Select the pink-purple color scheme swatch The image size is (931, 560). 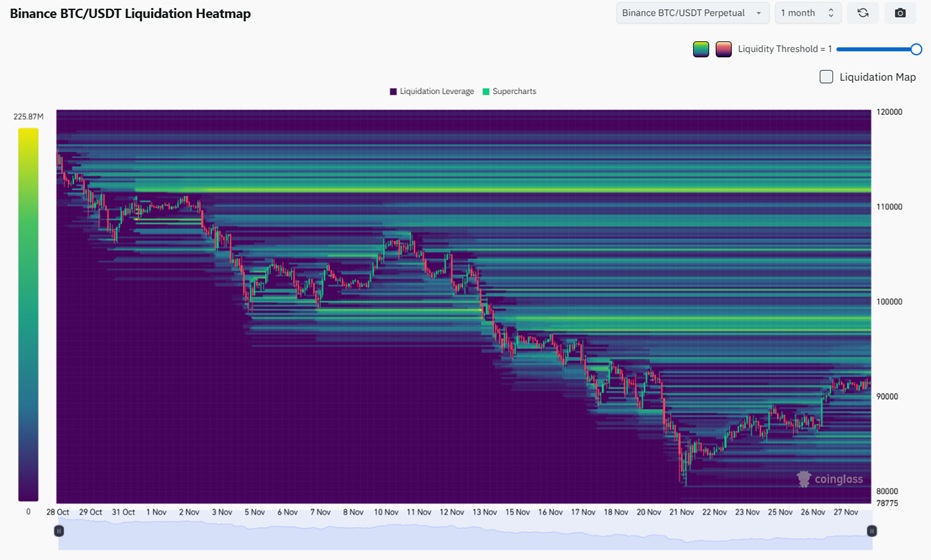(723, 49)
